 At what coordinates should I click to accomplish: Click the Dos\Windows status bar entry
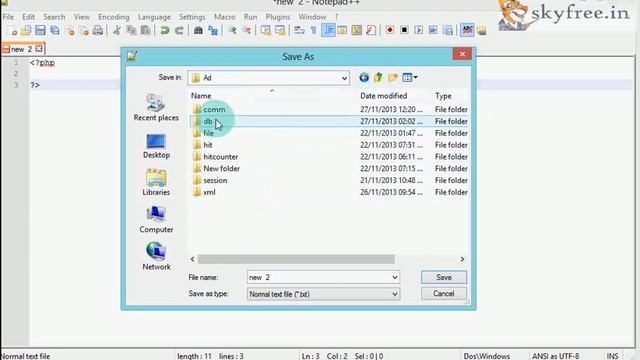pos(487,356)
